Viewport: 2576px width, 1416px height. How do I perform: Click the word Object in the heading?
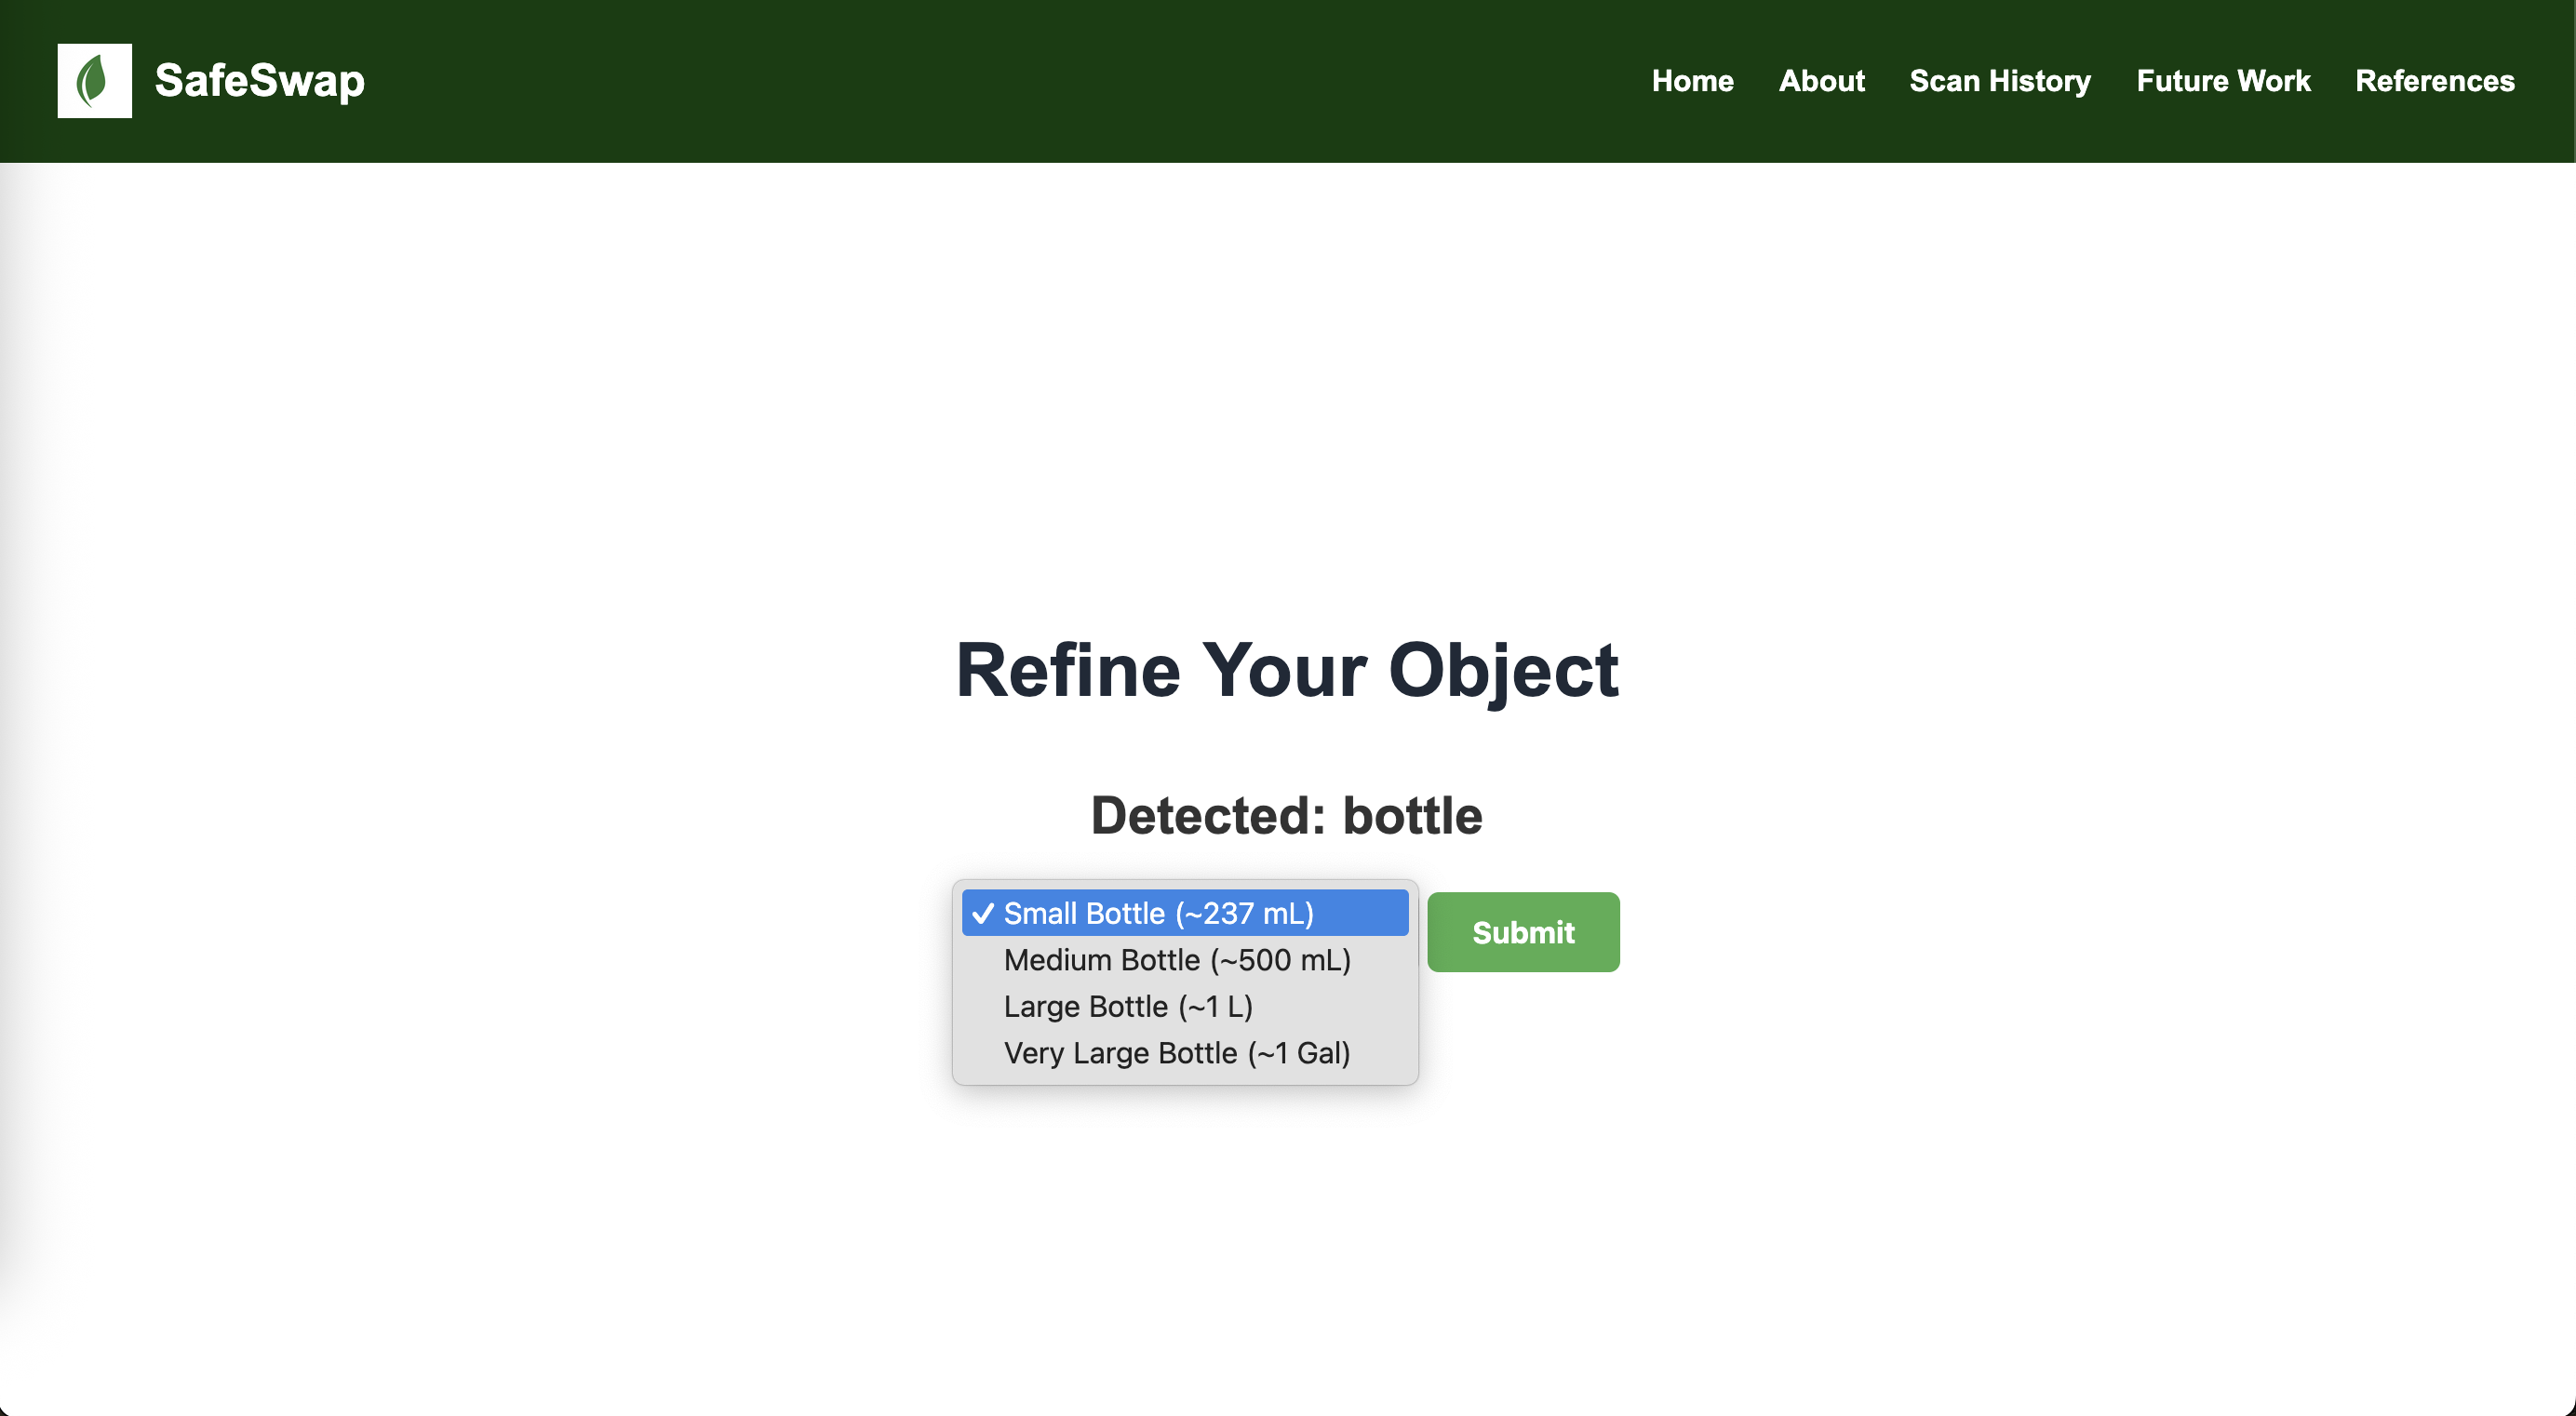pyautogui.click(x=1502, y=670)
